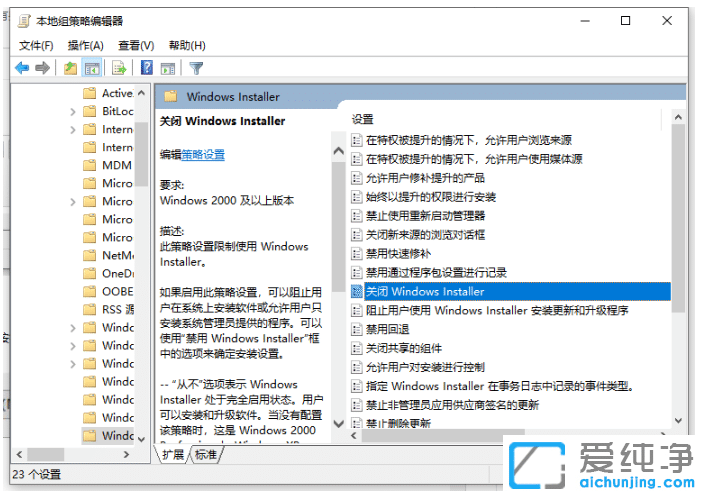Click the tree pane right scroll arrow
The width and height of the screenshot is (703, 495).
click(x=126, y=454)
